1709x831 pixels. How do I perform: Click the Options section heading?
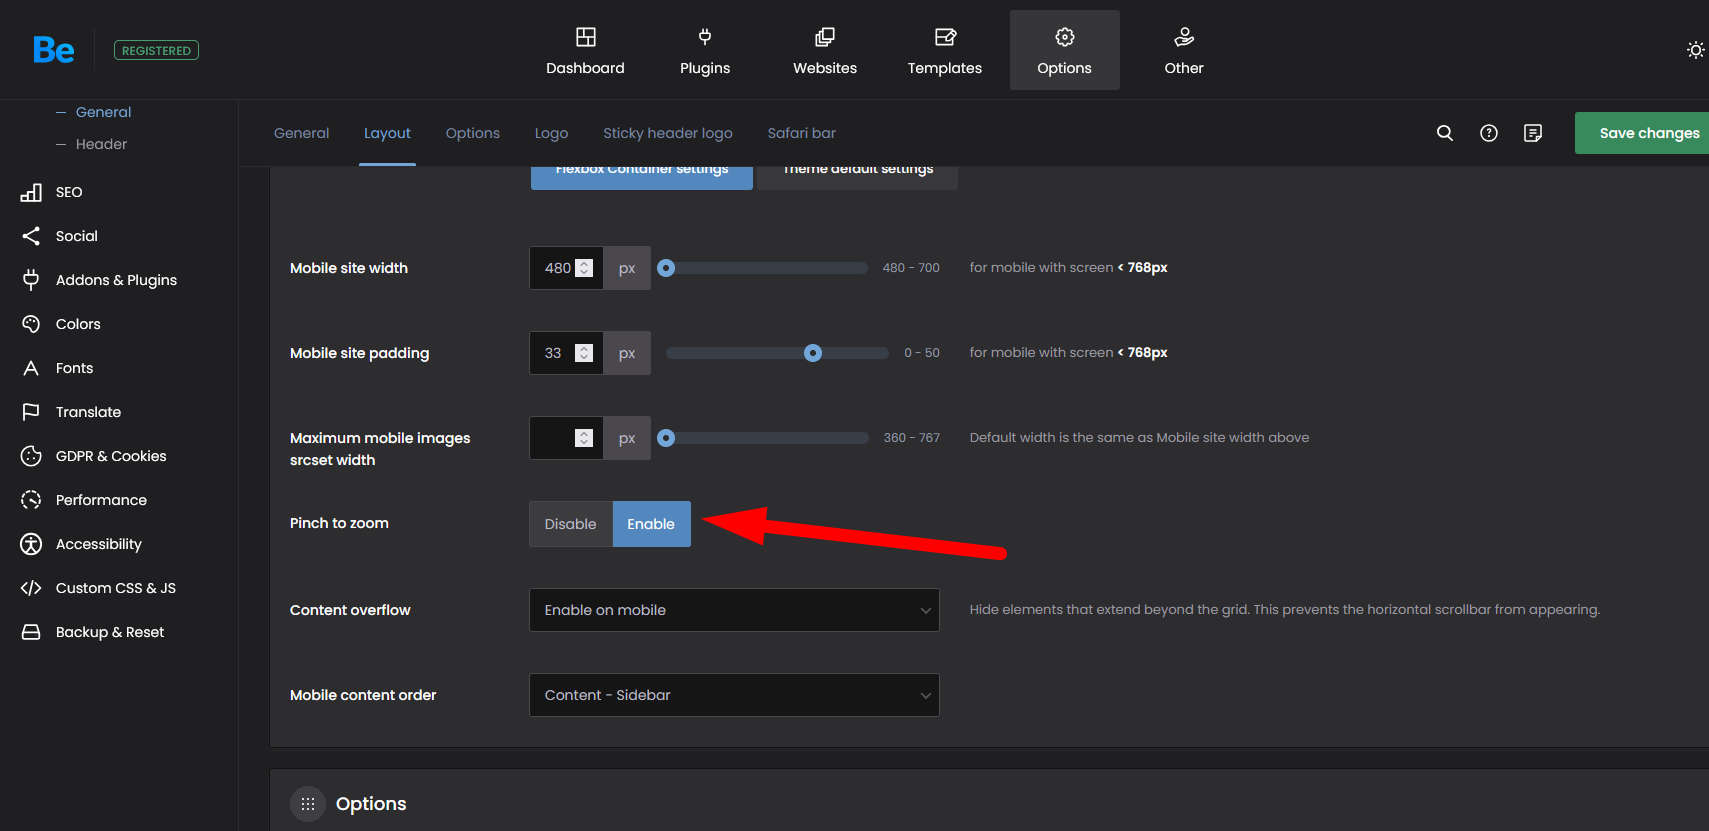(x=371, y=804)
